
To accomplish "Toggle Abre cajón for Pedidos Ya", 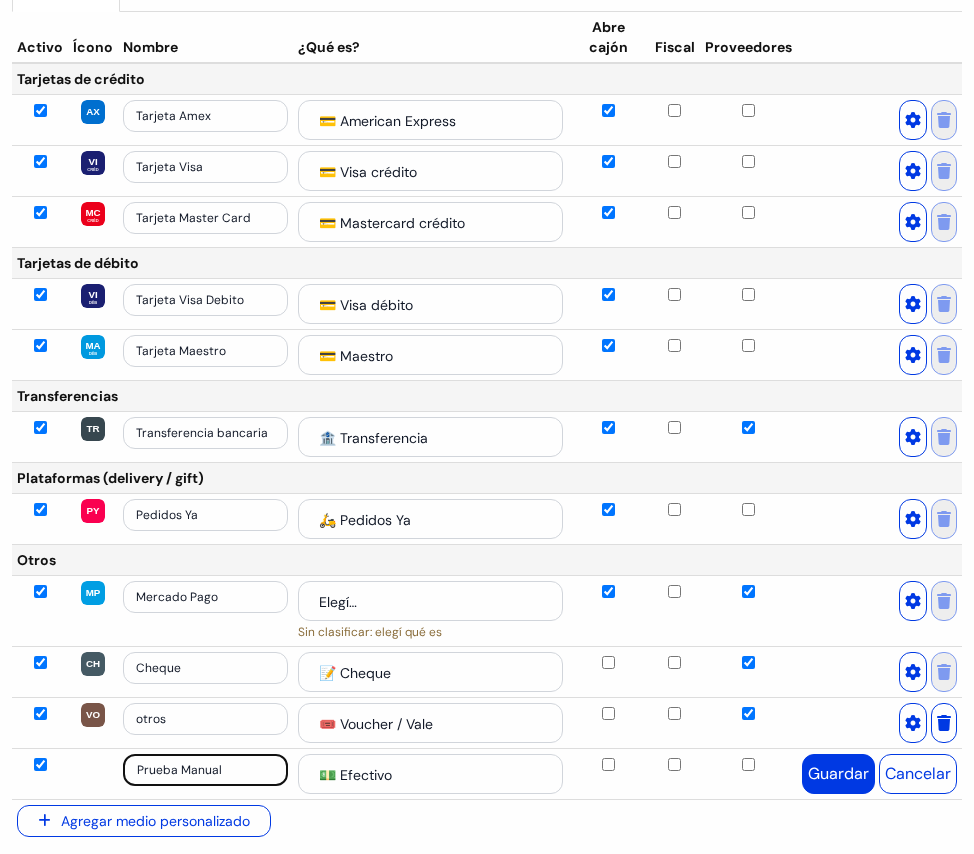I will [609, 509].
